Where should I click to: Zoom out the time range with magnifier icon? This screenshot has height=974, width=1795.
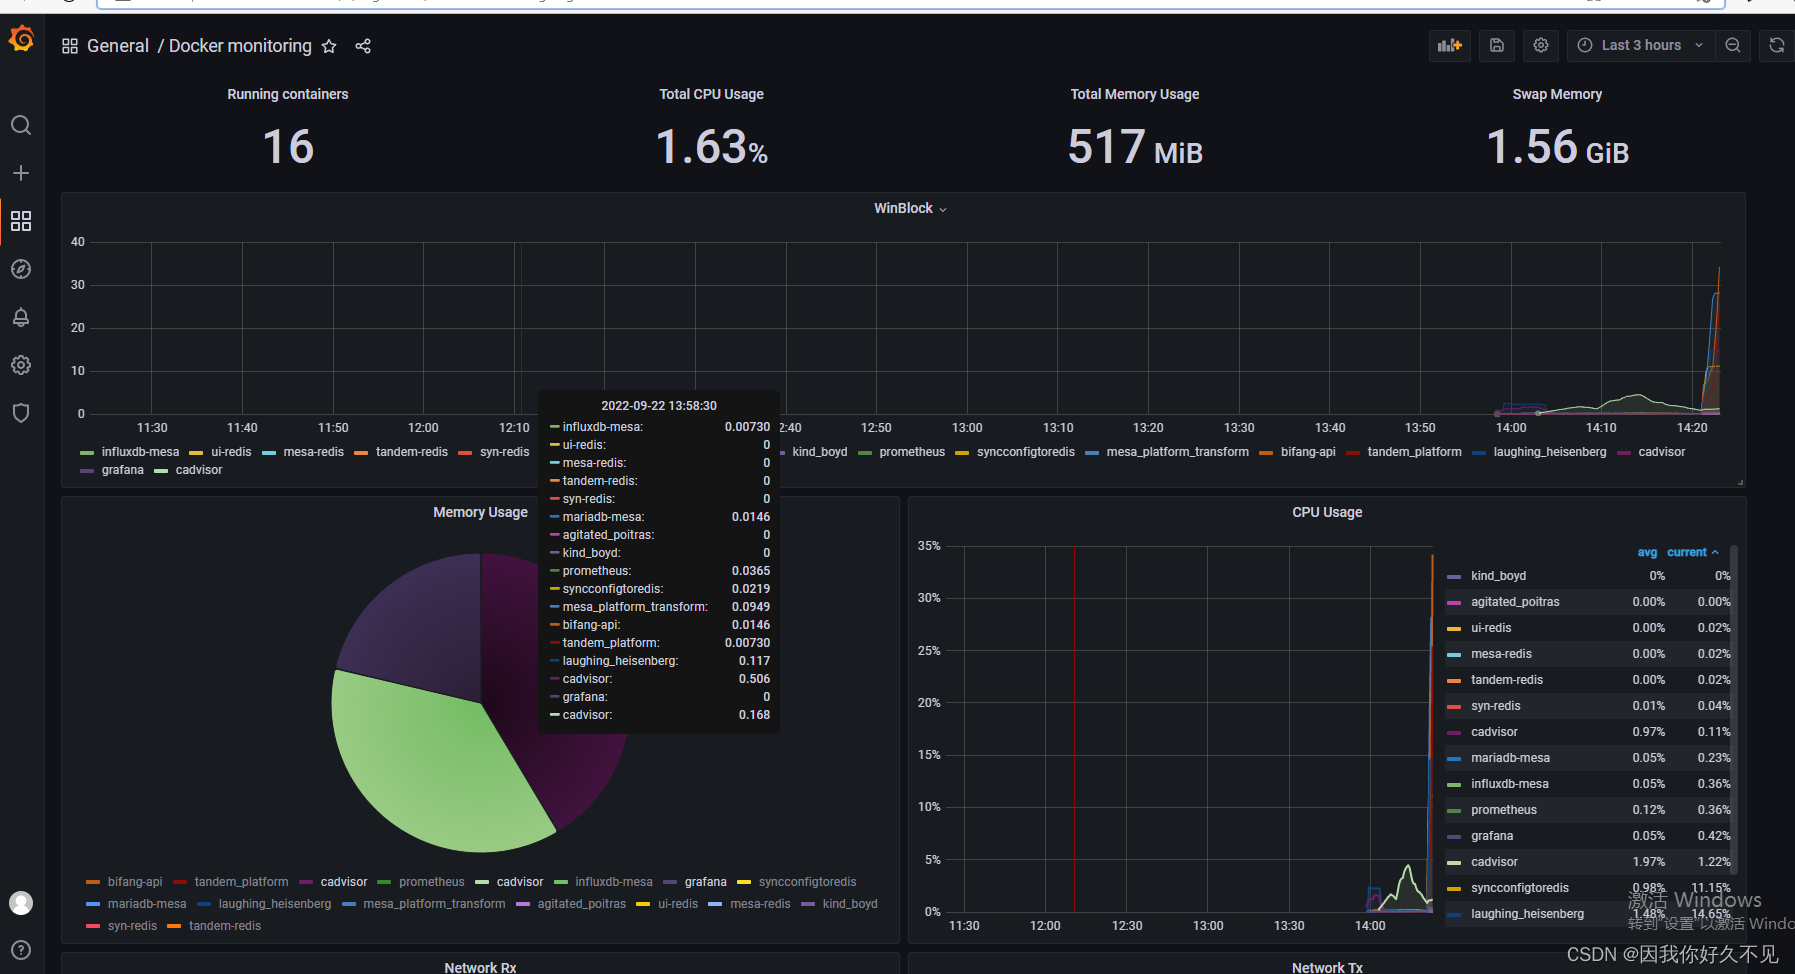click(1733, 45)
